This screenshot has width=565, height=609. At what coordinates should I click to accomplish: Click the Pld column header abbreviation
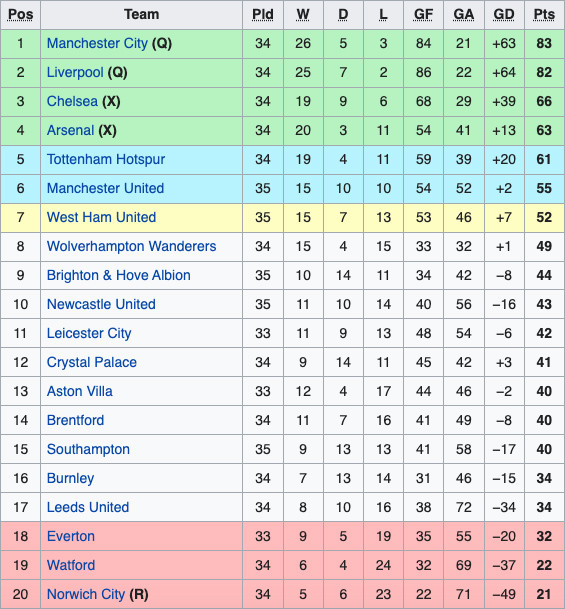tap(263, 14)
